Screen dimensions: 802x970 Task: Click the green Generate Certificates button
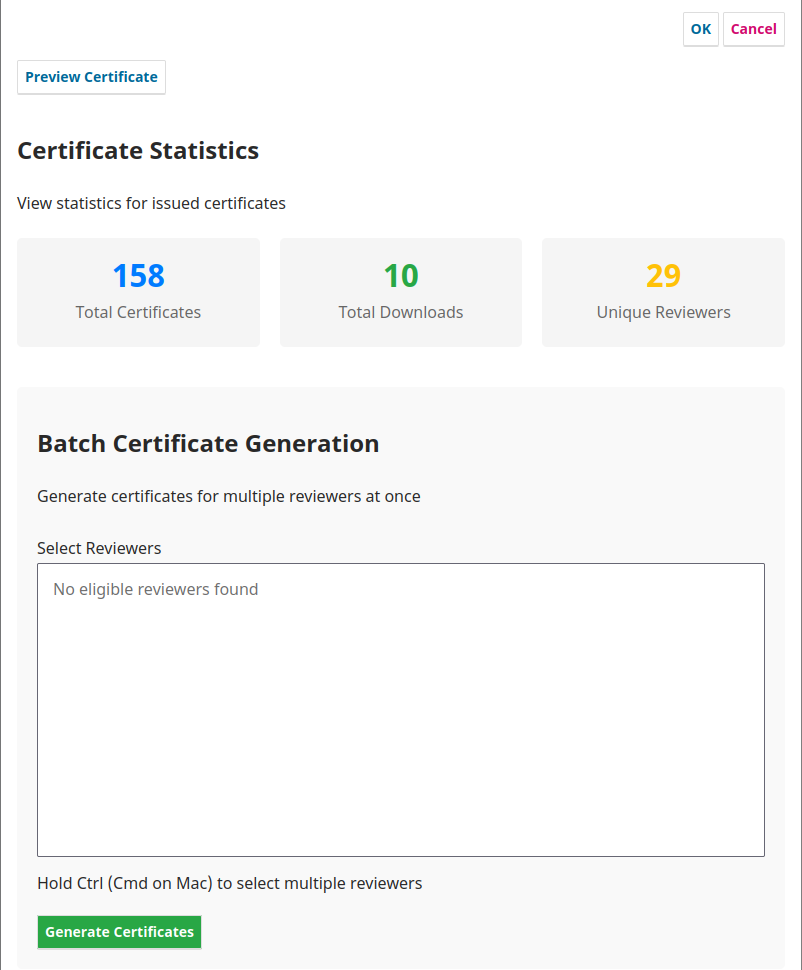(x=119, y=932)
